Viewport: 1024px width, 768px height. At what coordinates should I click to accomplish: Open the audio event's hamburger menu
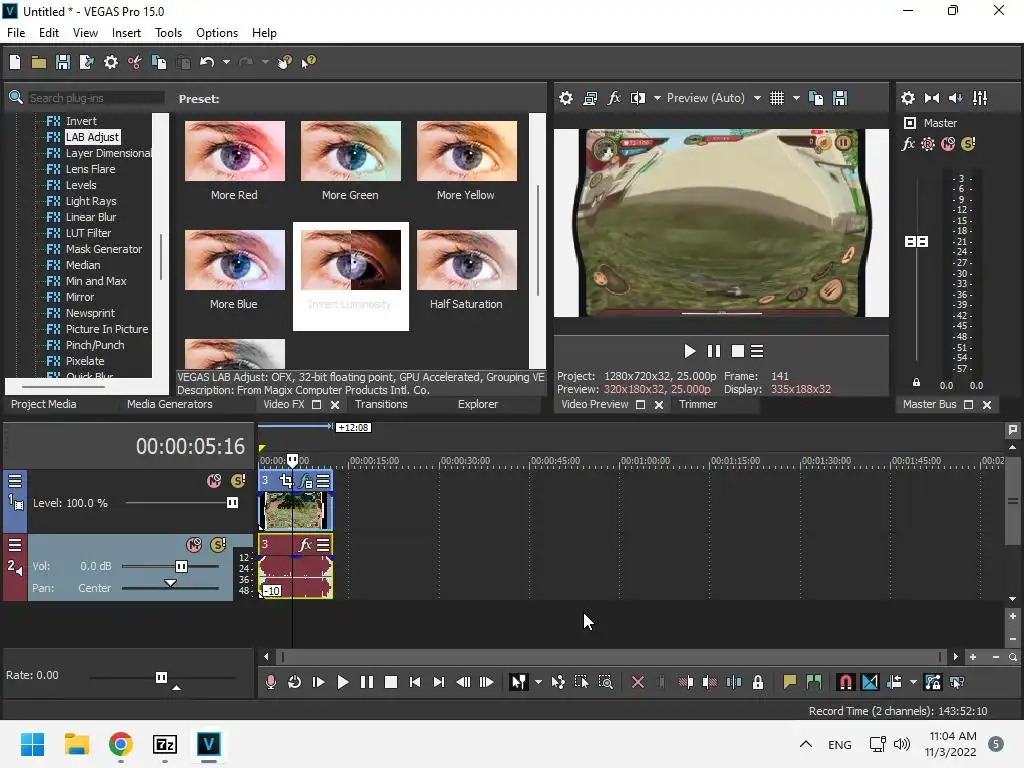pos(323,545)
